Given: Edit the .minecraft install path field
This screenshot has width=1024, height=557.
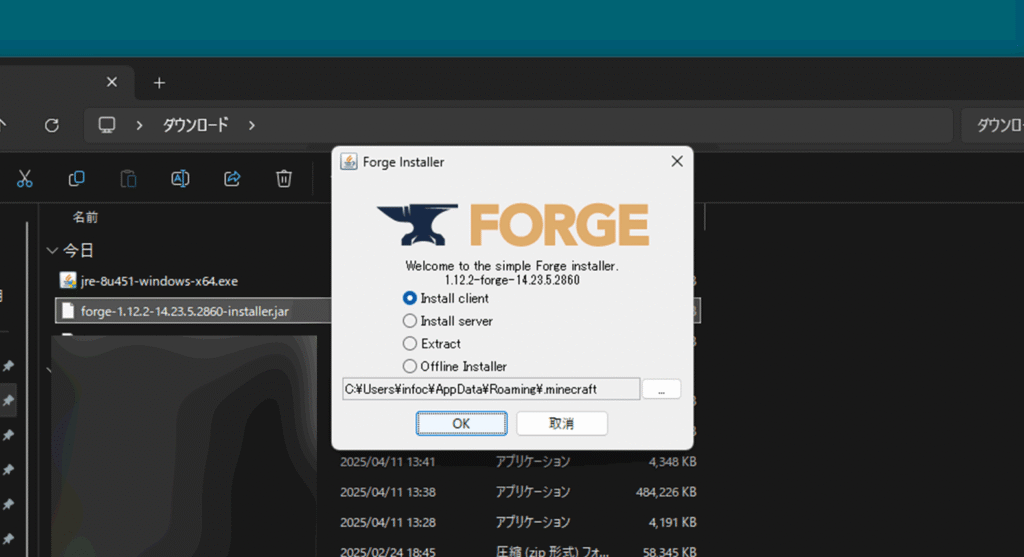Looking at the screenshot, I should [x=490, y=389].
